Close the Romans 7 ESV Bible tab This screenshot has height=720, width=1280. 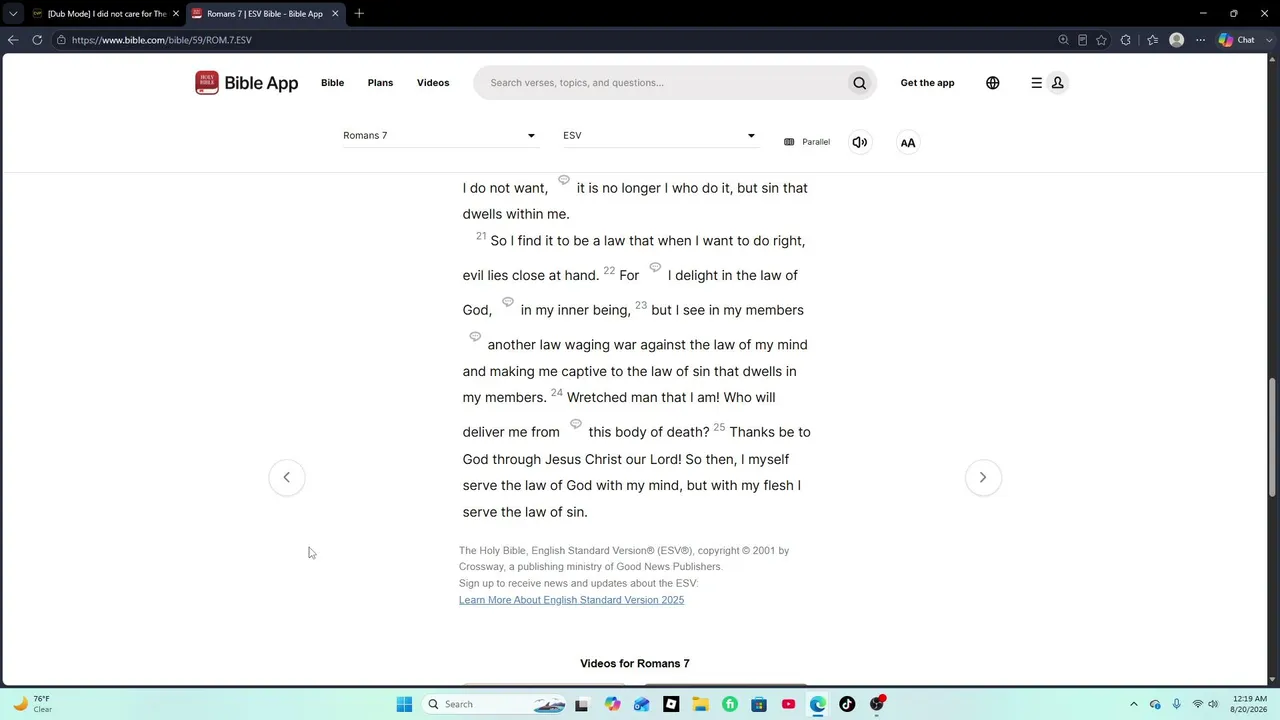point(335,13)
